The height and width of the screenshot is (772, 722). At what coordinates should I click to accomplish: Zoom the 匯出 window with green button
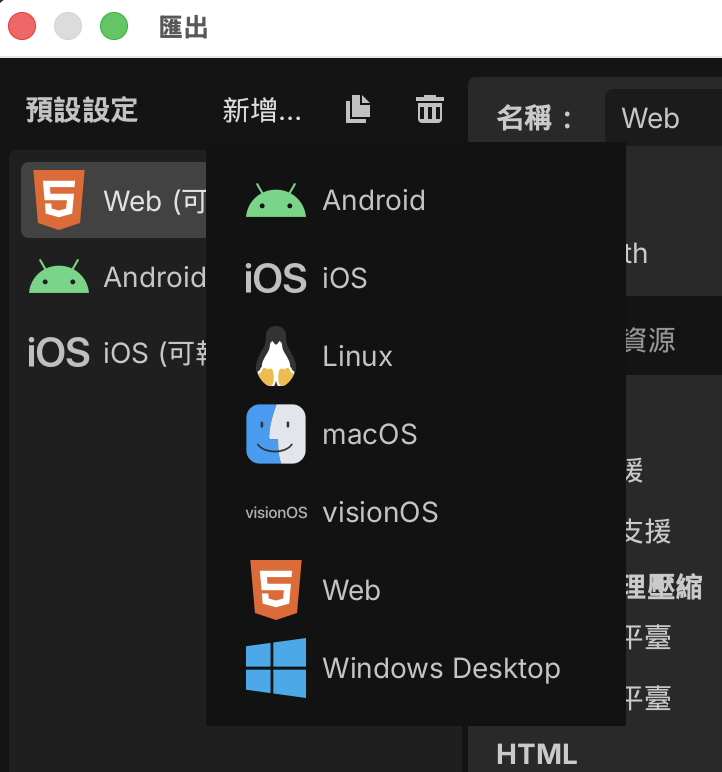tap(114, 26)
